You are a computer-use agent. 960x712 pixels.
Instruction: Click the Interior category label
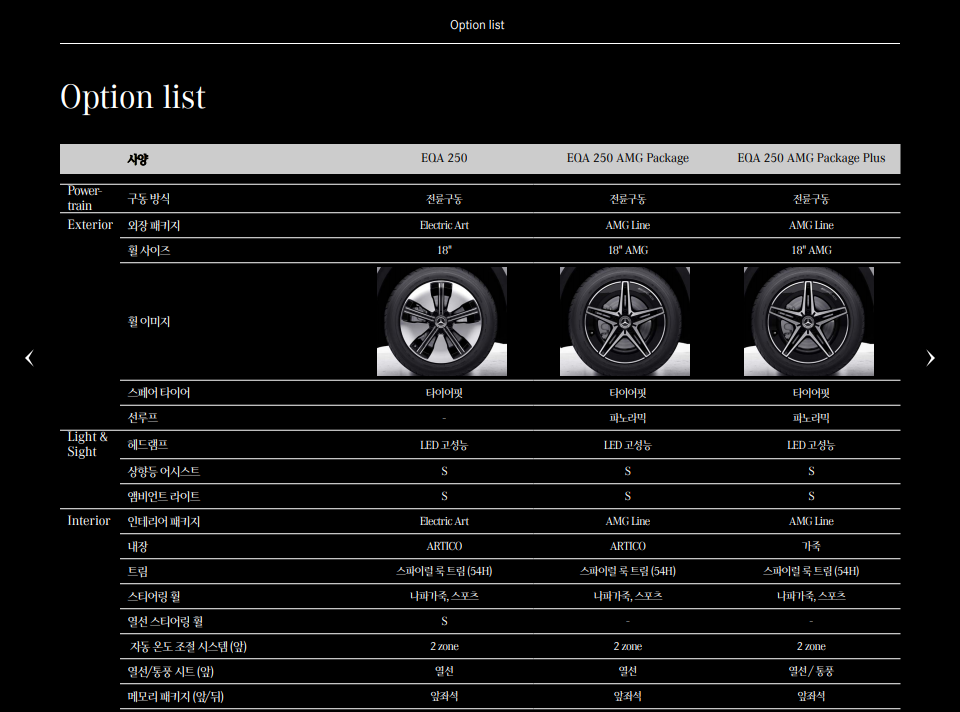click(89, 520)
